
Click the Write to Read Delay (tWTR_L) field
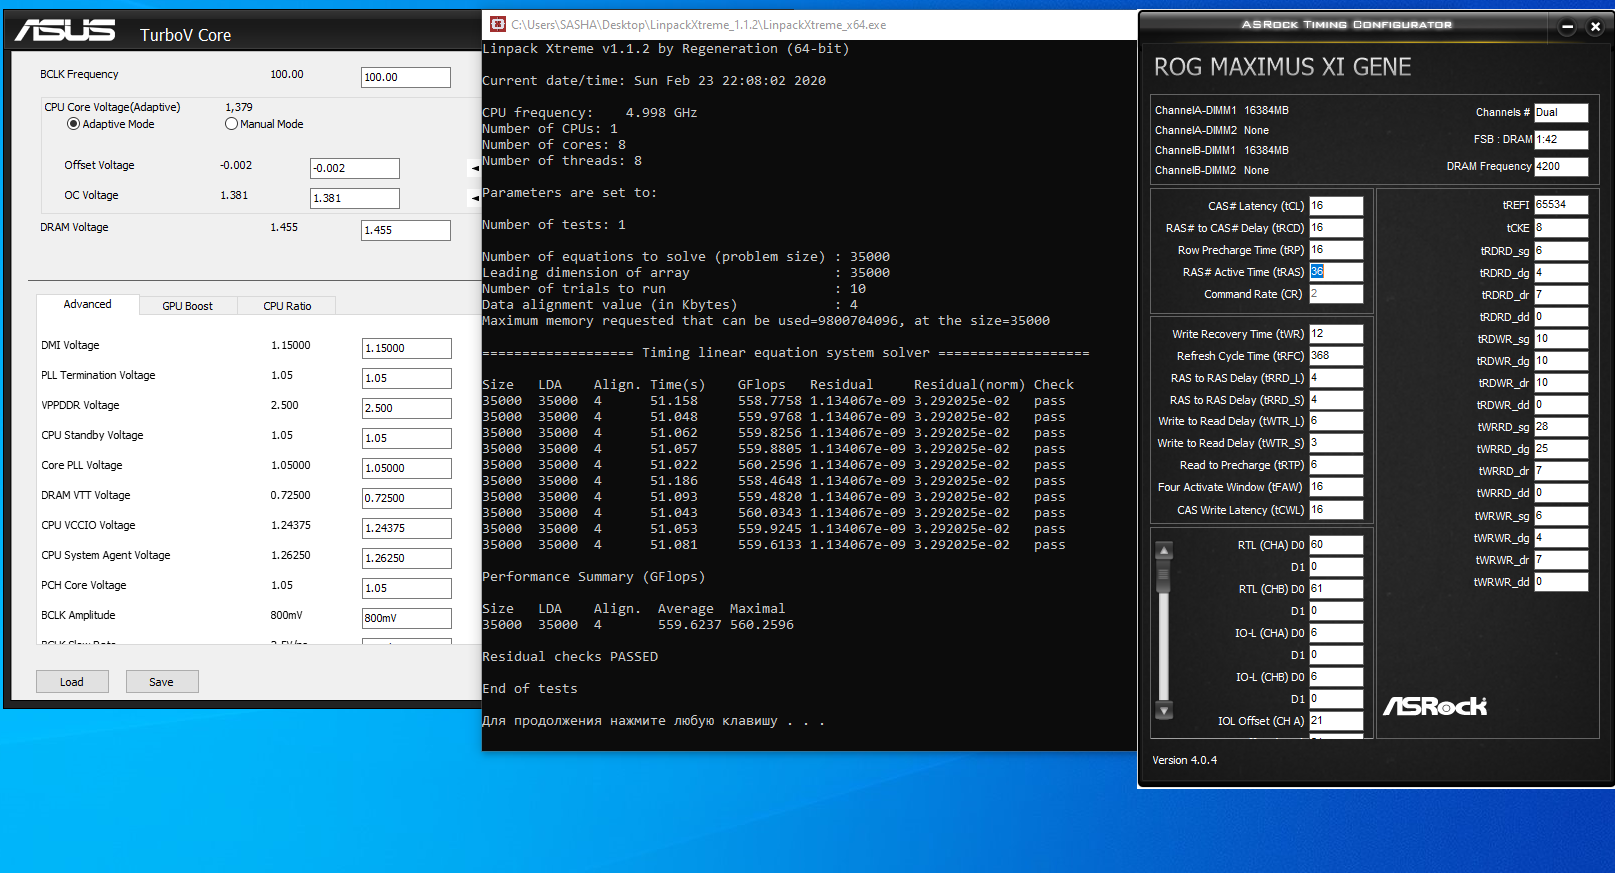pos(1336,421)
